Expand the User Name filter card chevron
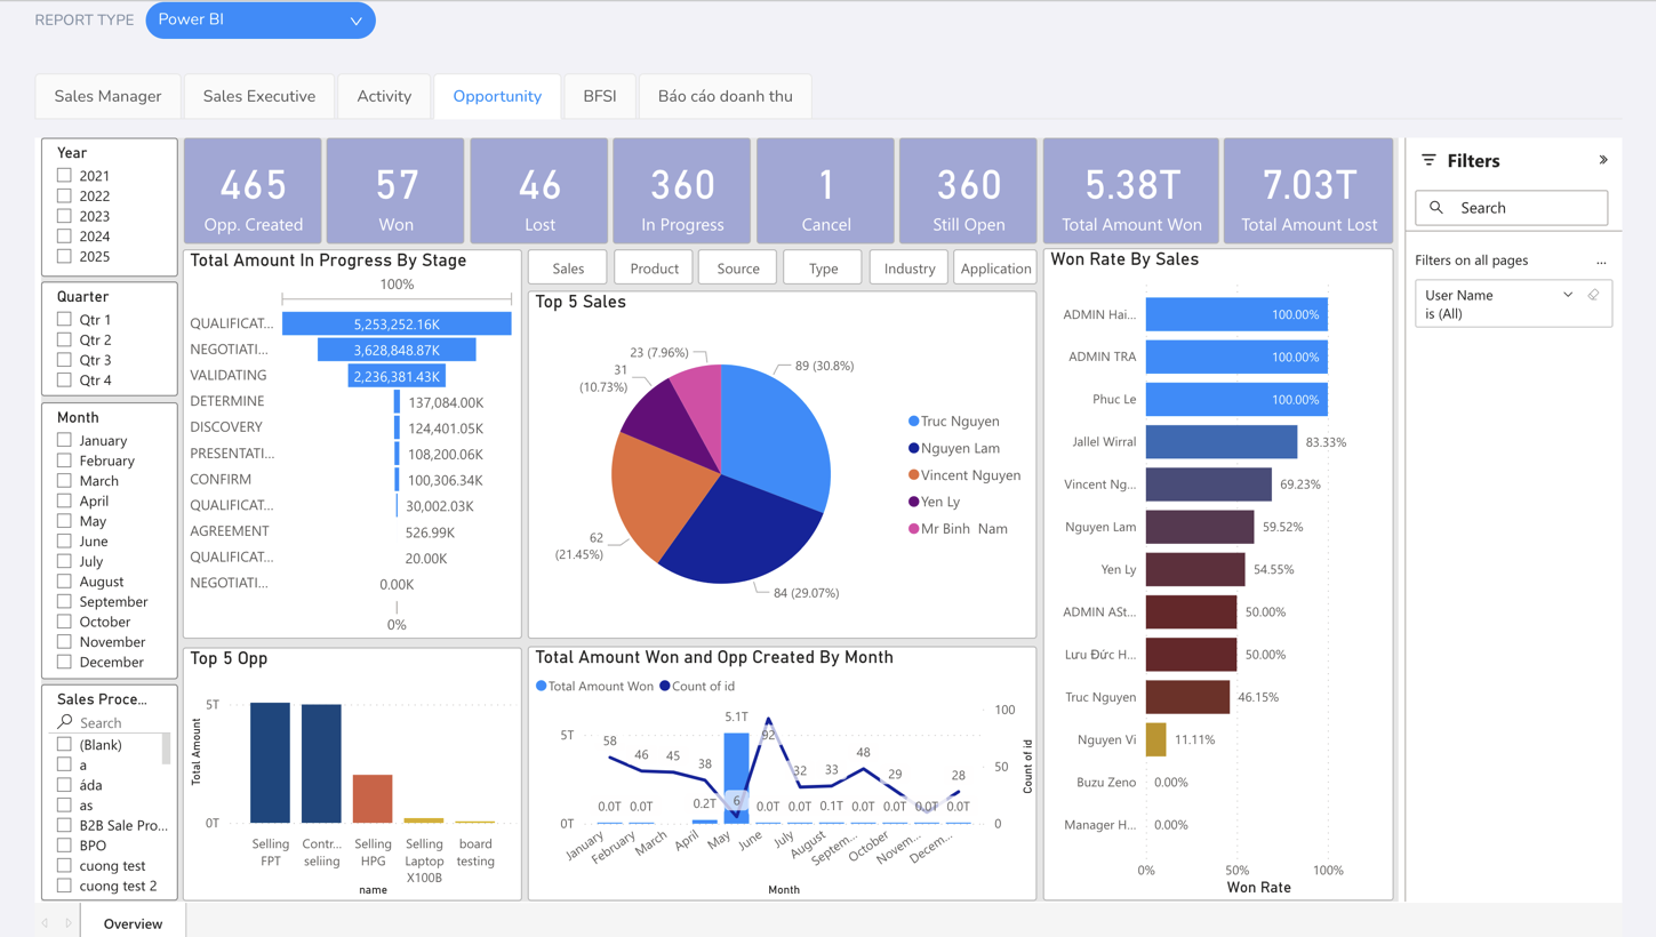The width and height of the screenshot is (1656, 938). coord(1568,295)
